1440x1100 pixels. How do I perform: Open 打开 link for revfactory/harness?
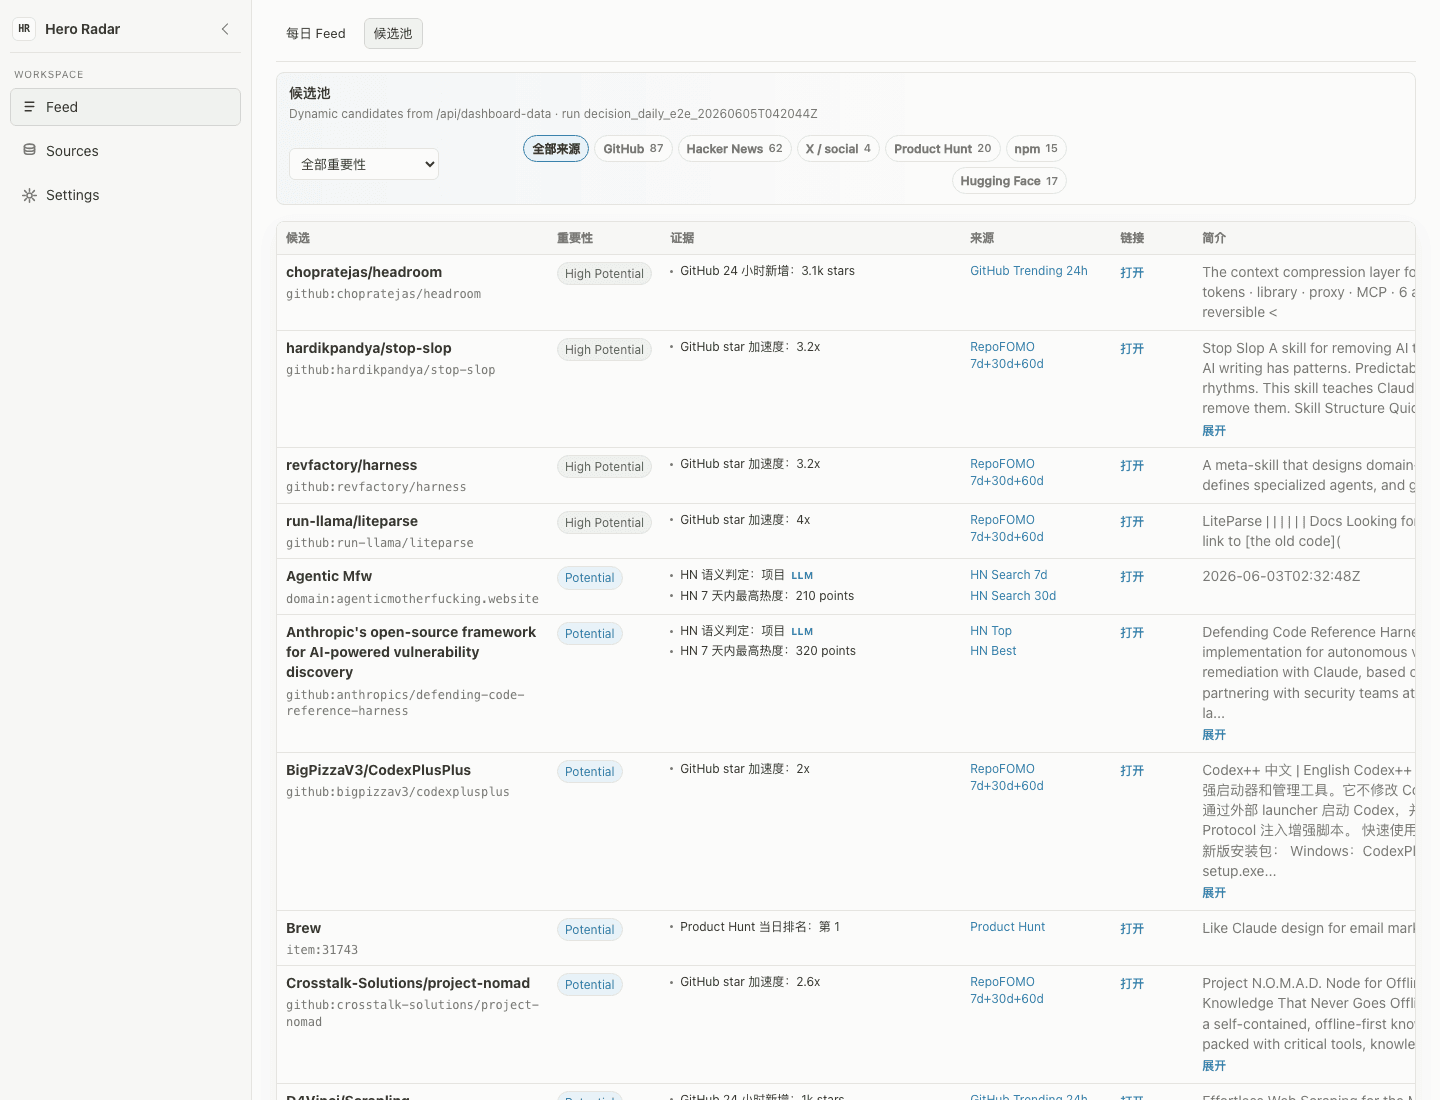click(x=1132, y=465)
